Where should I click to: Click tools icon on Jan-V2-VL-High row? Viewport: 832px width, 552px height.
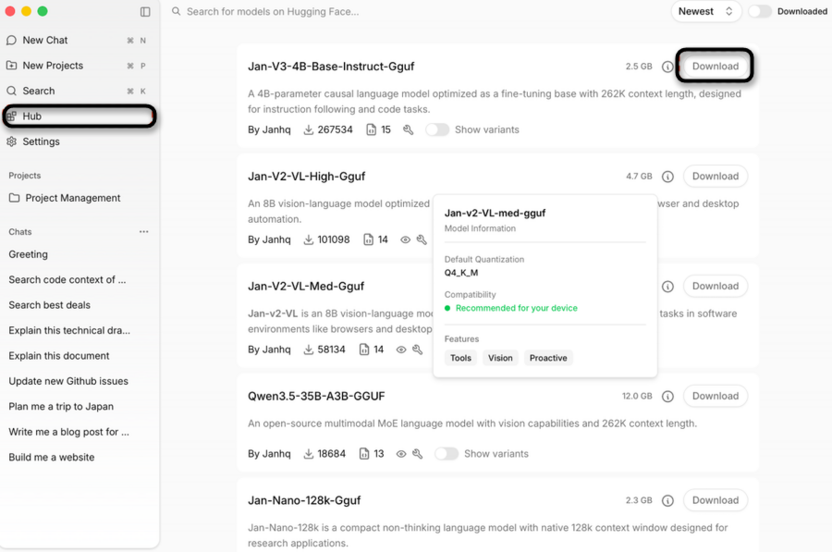tap(421, 239)
